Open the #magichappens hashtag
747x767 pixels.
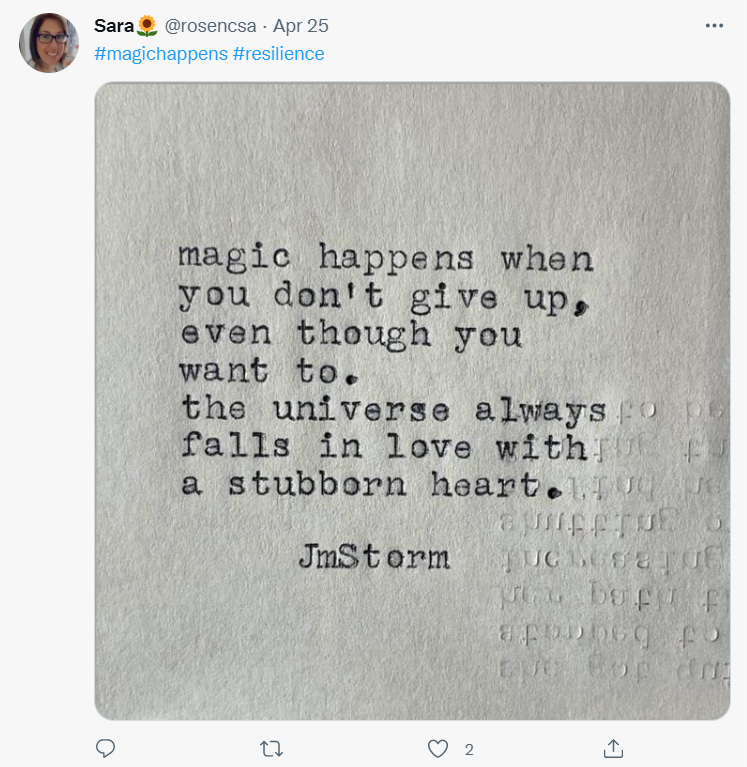click(x=161, y=54)
